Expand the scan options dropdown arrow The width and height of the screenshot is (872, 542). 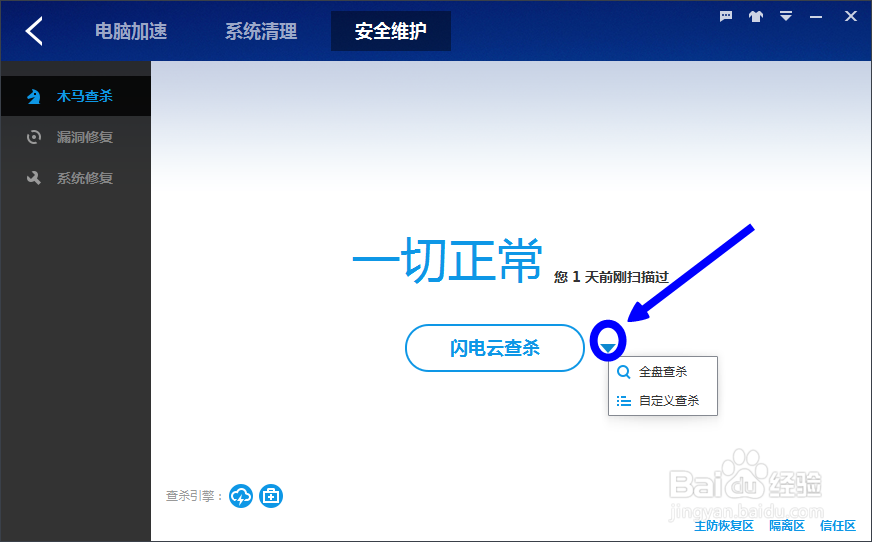coord(608,348)
